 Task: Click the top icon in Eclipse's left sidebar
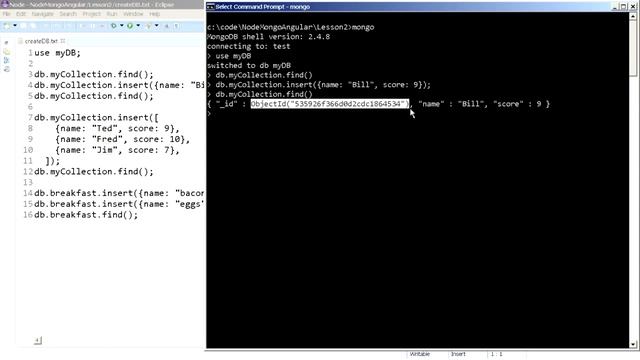tap(6, 43)
